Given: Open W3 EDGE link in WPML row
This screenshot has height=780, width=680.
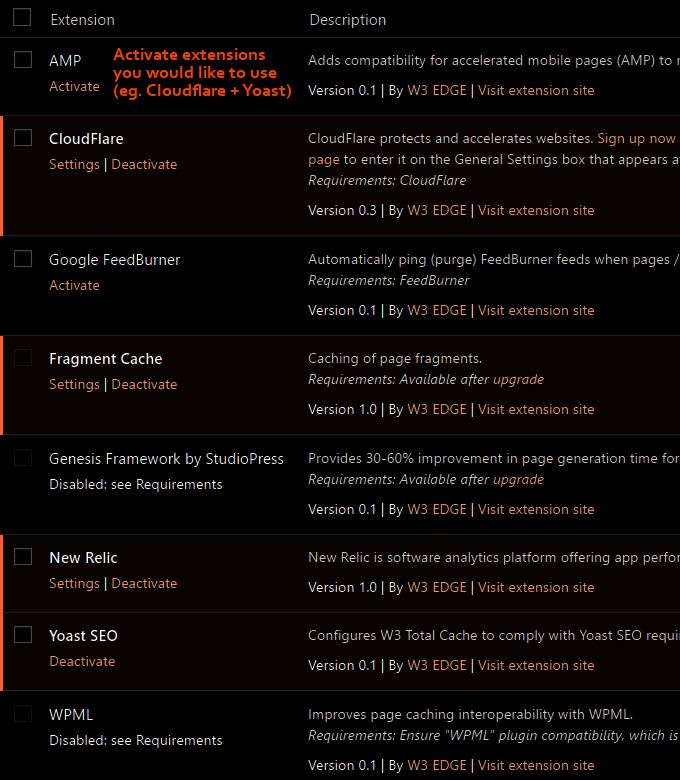Looking at the screenshot, I should 437,766.
